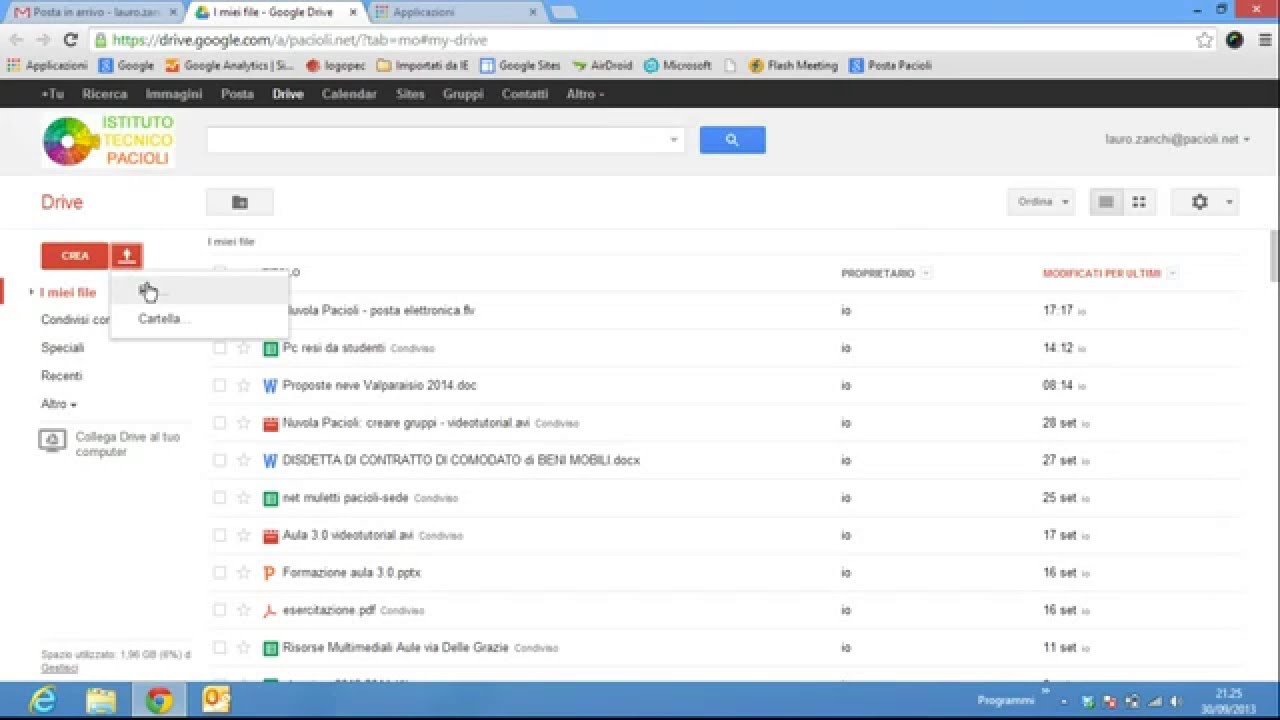Click the video icon of Aula 3.0 videotutorial.avi

[x=270, y=535]
